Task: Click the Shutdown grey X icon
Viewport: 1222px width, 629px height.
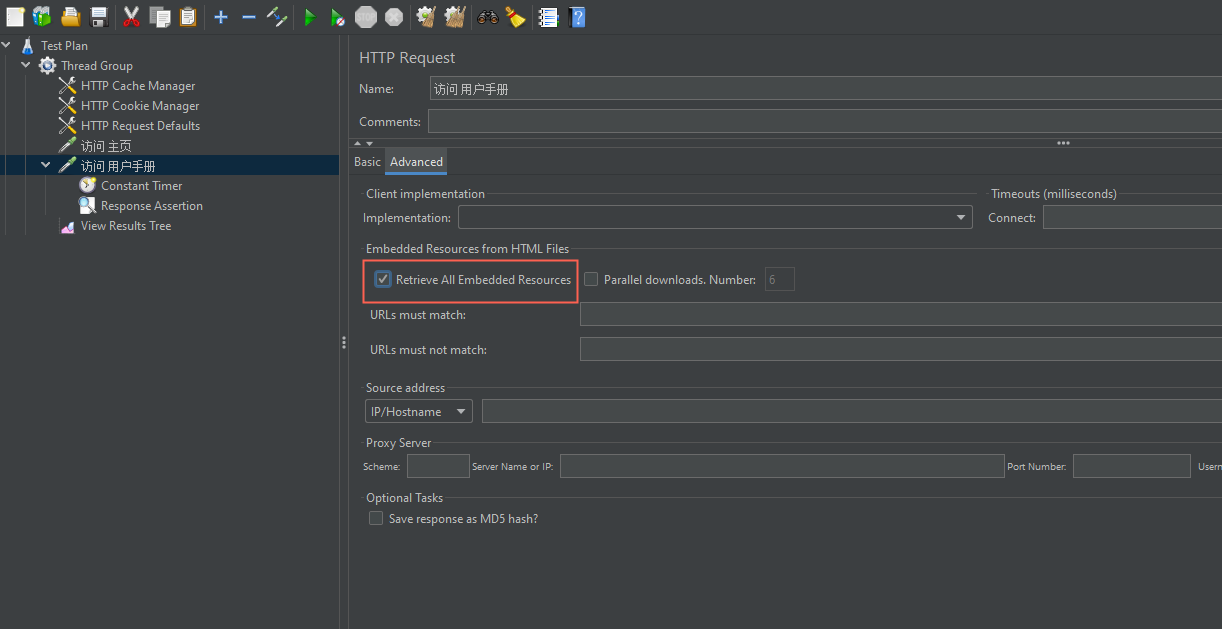Action: (x=394, y=16)
